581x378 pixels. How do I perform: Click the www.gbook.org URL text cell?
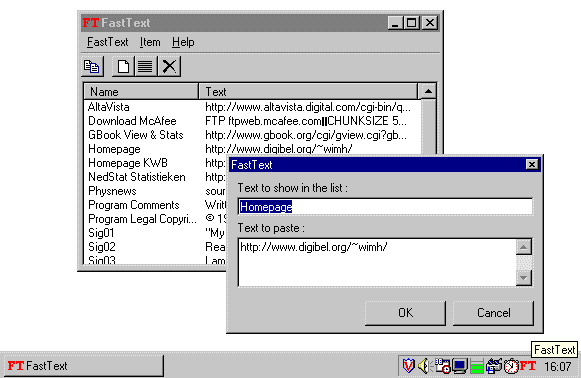point(306,135)
